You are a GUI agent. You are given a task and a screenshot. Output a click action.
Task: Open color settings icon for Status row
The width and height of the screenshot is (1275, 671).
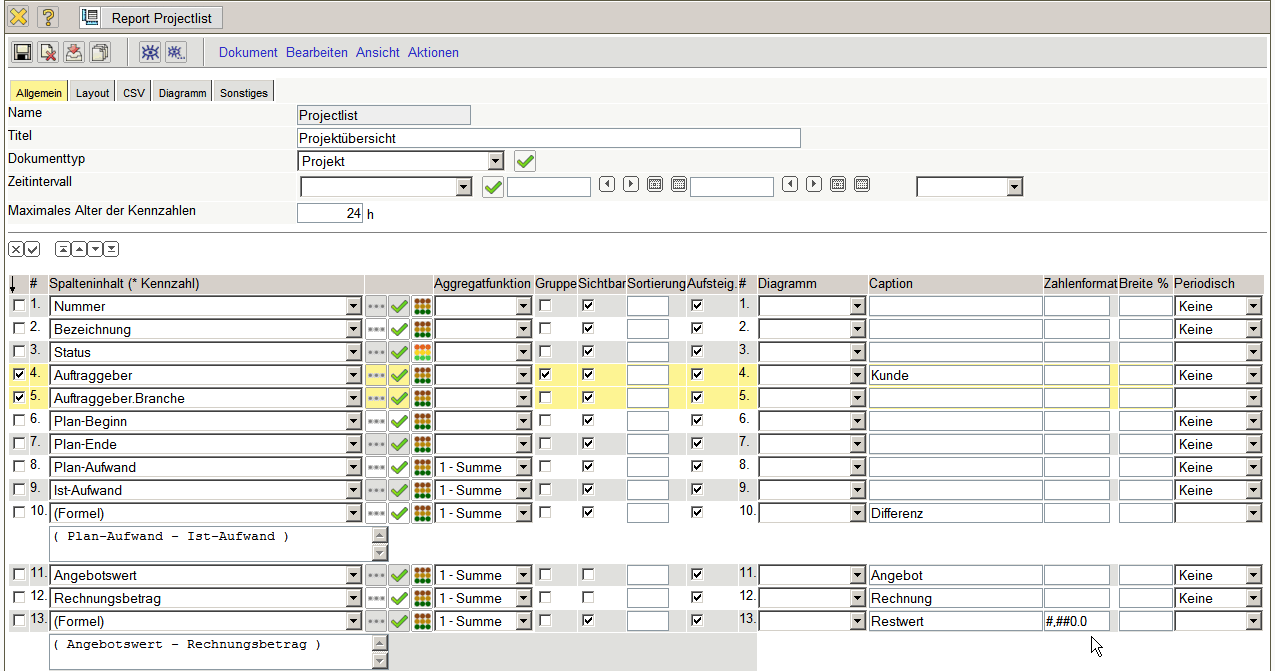click(x=422, y=352)
